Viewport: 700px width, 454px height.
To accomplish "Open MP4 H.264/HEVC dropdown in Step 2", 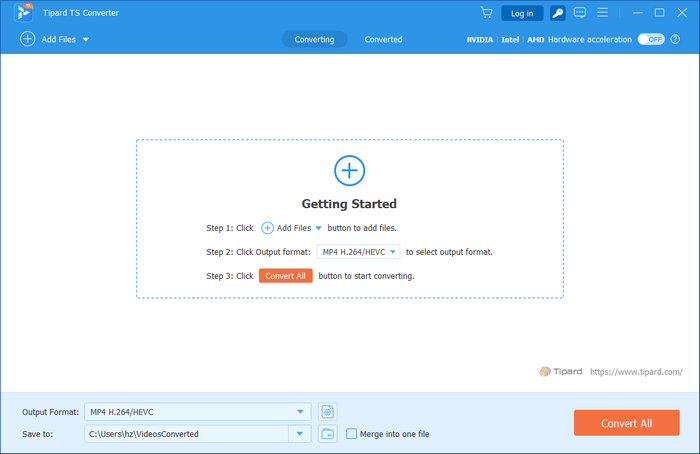I will pyautogui.click(x=359, y=252).
